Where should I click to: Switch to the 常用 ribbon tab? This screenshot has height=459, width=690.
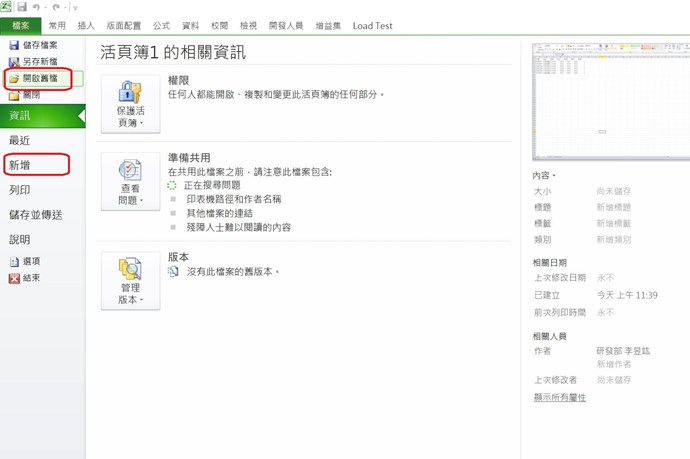point(57,26)
